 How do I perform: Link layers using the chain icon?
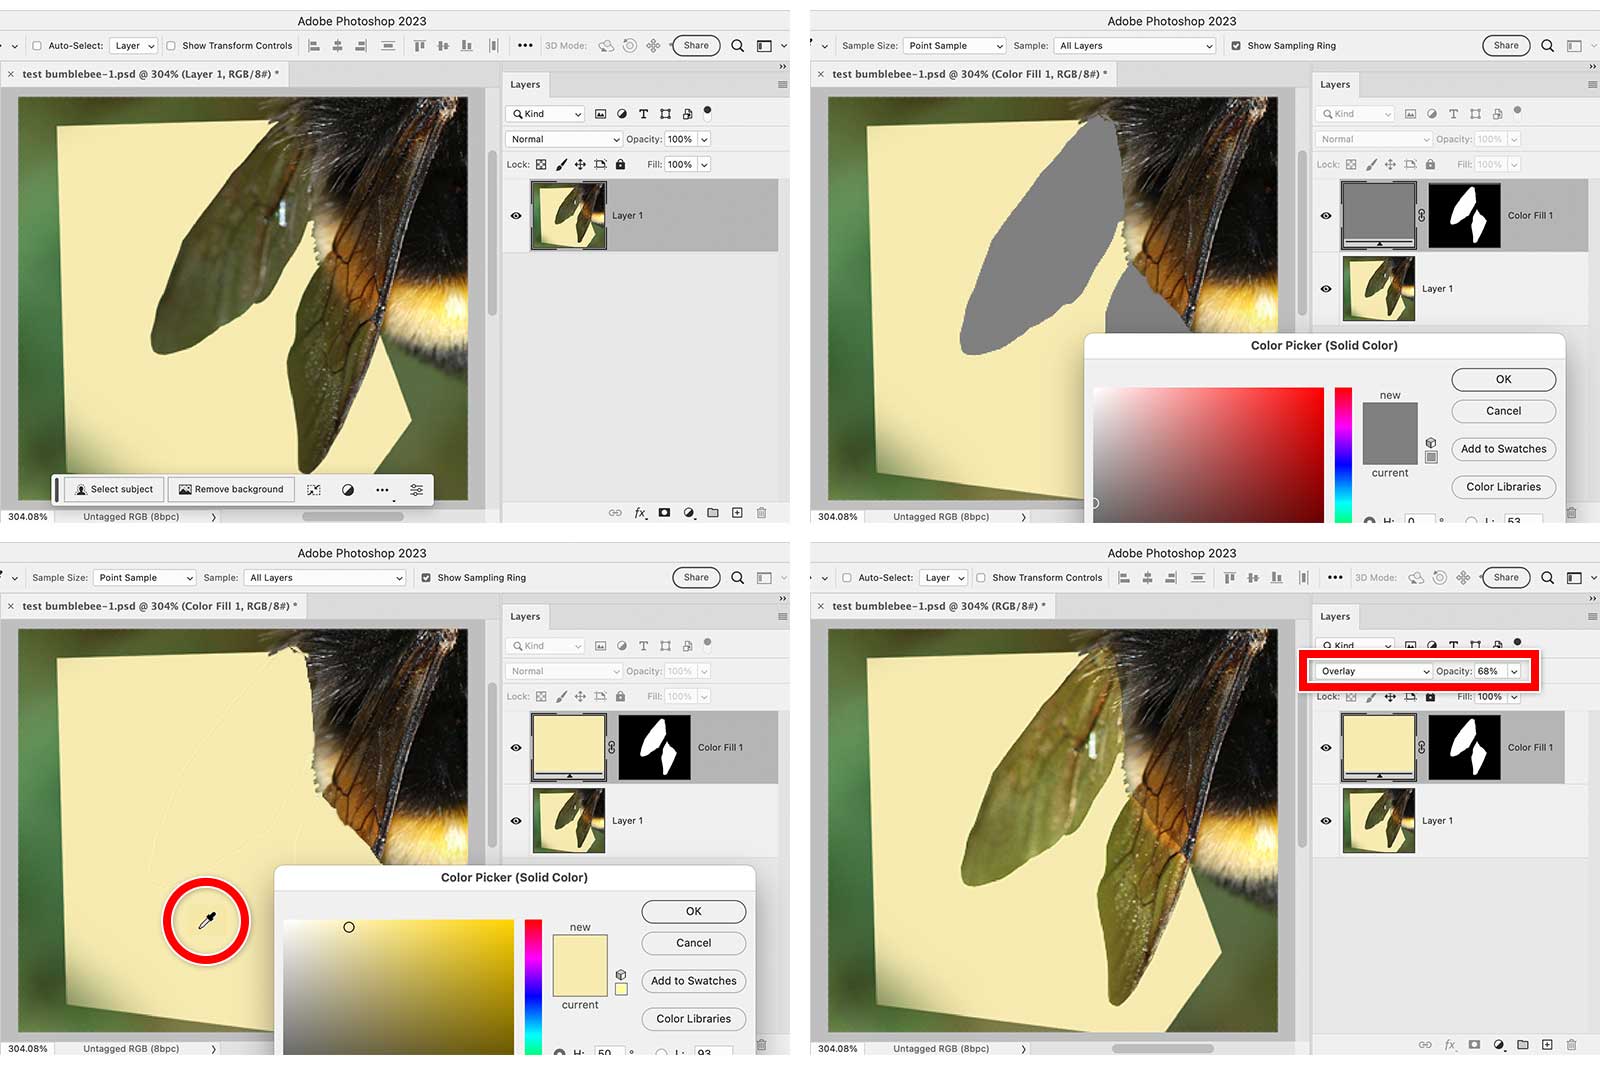point(615,512)
